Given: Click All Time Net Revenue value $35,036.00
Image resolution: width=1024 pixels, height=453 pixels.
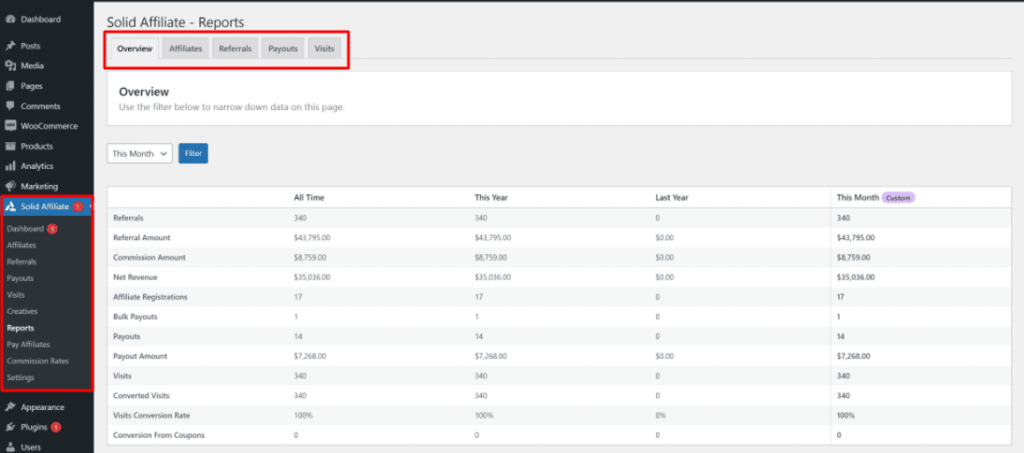Looking at the screenshot, I should point(312,277).
